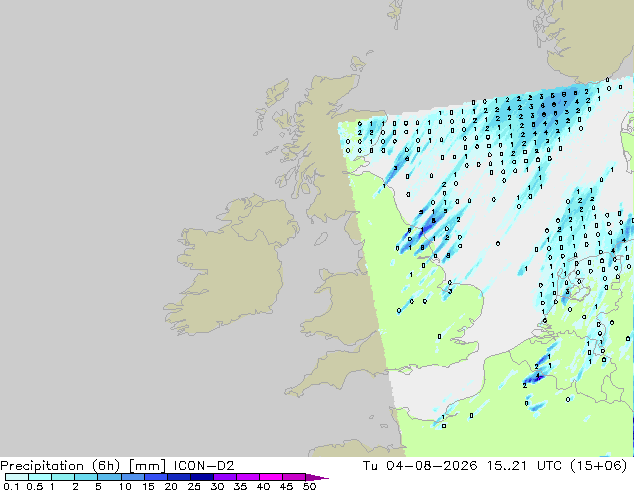The image size is (634, 490).
Task: Click the 'Precipitation (6h)' title text
Action: pos(60,466)
